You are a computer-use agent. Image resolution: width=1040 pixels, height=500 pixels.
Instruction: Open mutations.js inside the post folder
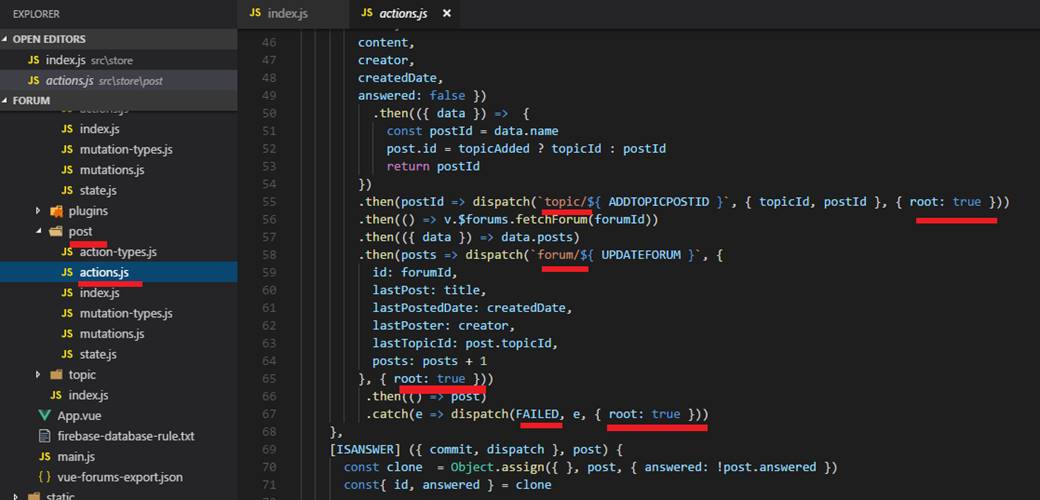point(112,334)
